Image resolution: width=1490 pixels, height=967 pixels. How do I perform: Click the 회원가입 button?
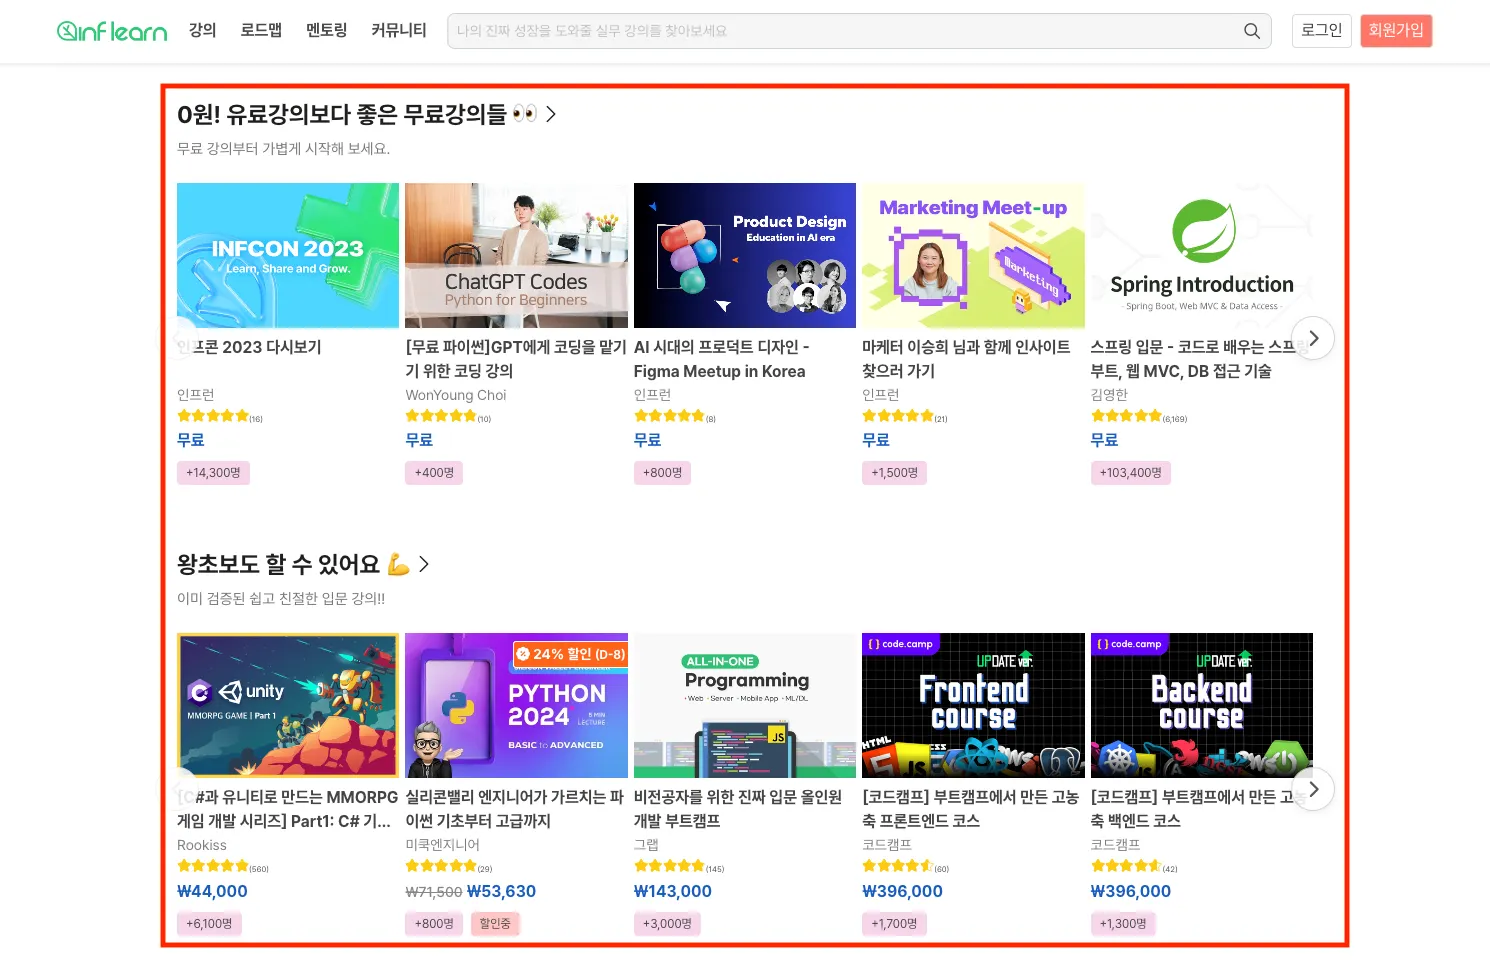(1396, 31)
